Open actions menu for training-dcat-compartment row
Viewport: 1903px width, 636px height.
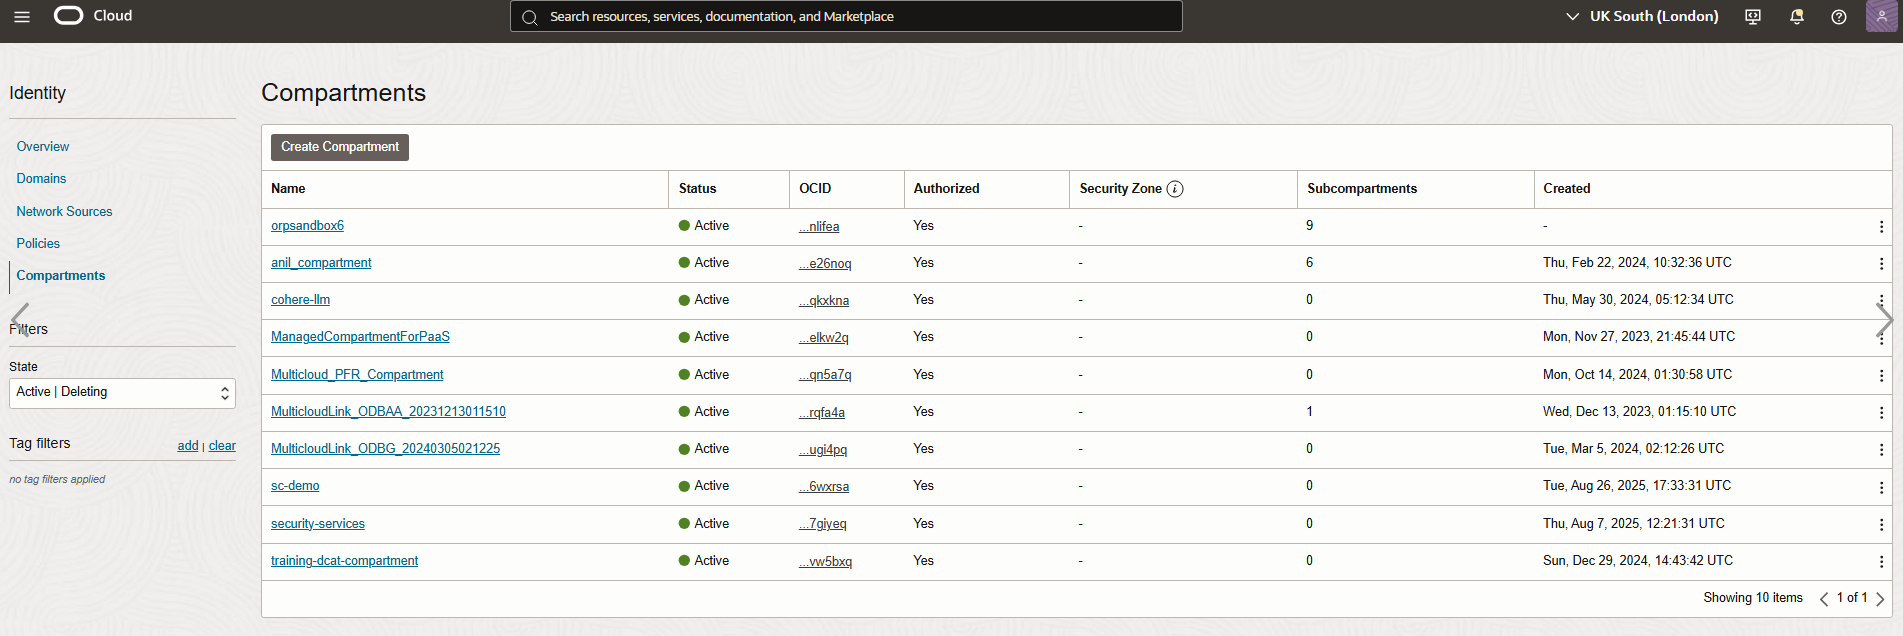(1881, 562)
